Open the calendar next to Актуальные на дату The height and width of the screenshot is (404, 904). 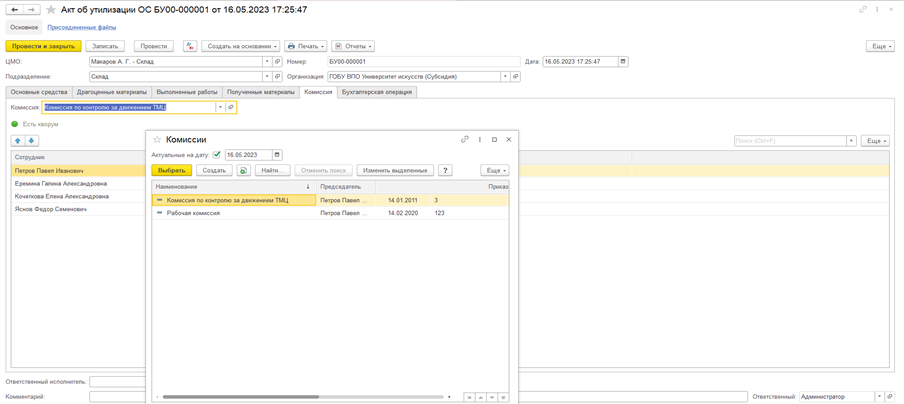coord(278,154)
